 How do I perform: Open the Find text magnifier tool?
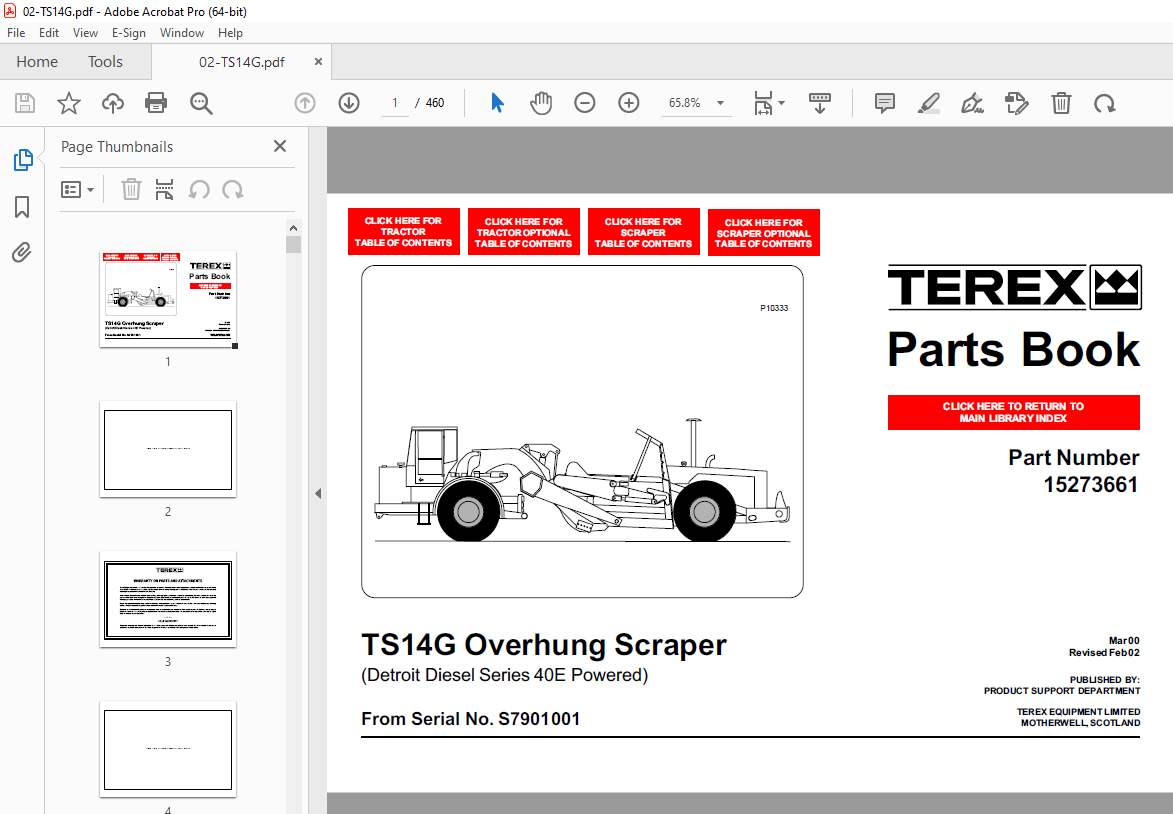(x=200, y=103)
